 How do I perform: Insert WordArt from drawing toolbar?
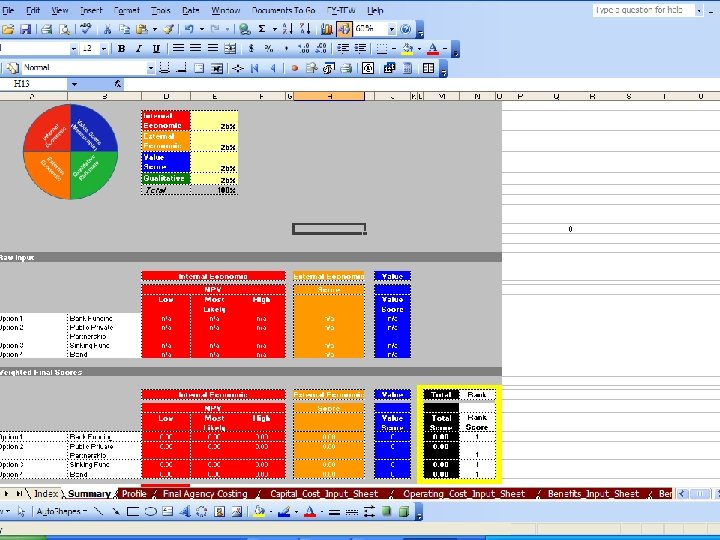[185, 511]
